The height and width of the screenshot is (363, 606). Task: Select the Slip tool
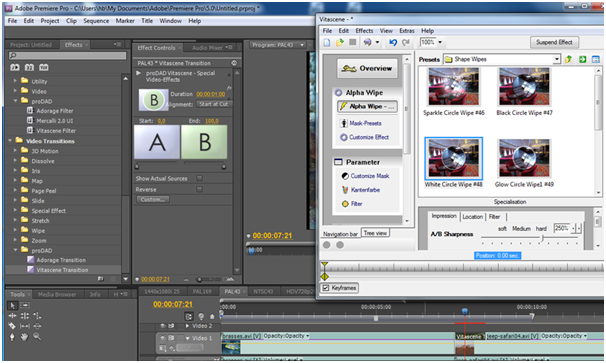25,326
